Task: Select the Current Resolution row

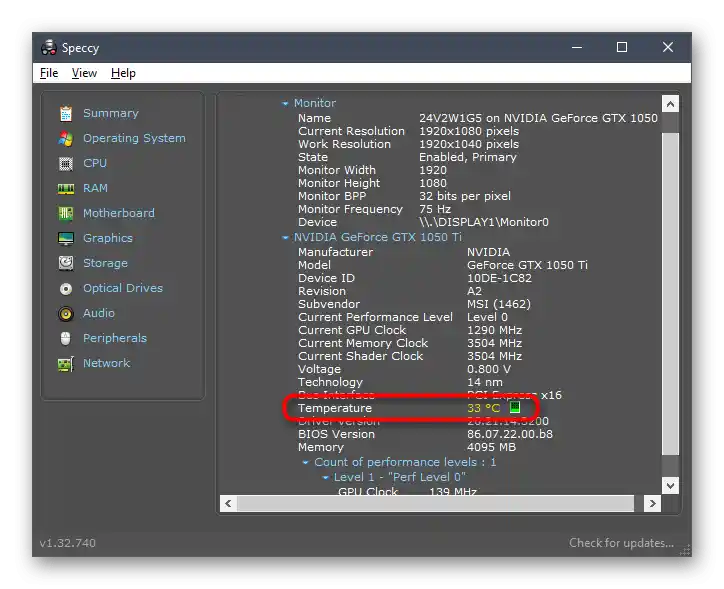Action: (409, 131)
